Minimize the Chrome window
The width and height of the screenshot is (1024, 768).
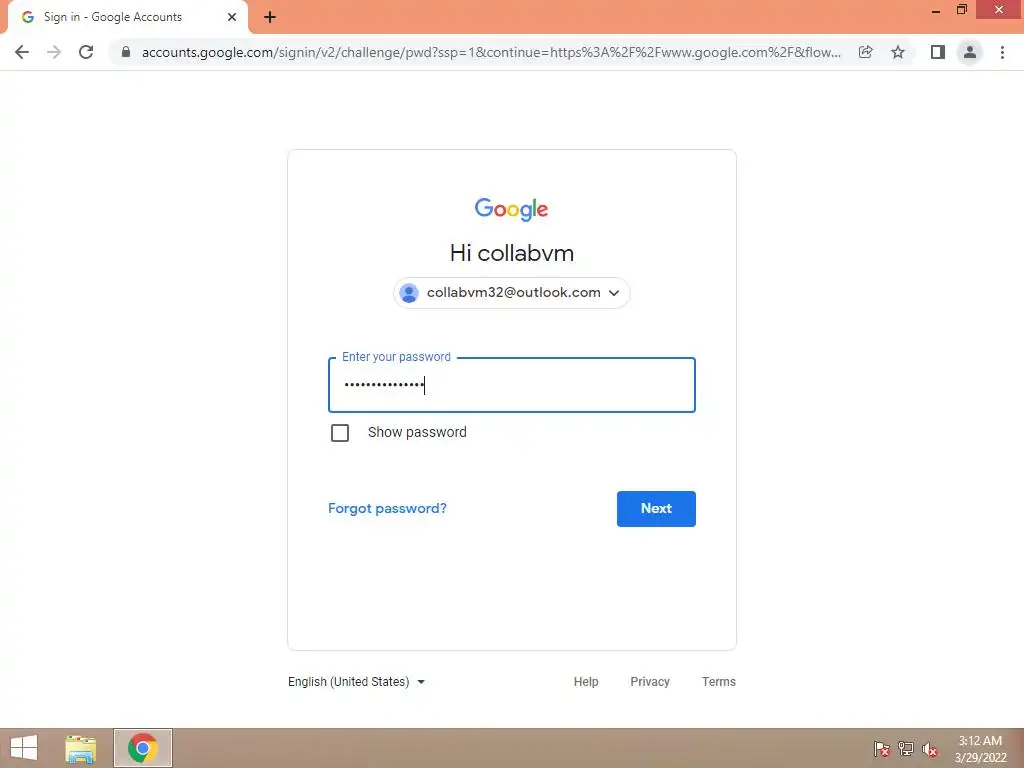point(936,10)
